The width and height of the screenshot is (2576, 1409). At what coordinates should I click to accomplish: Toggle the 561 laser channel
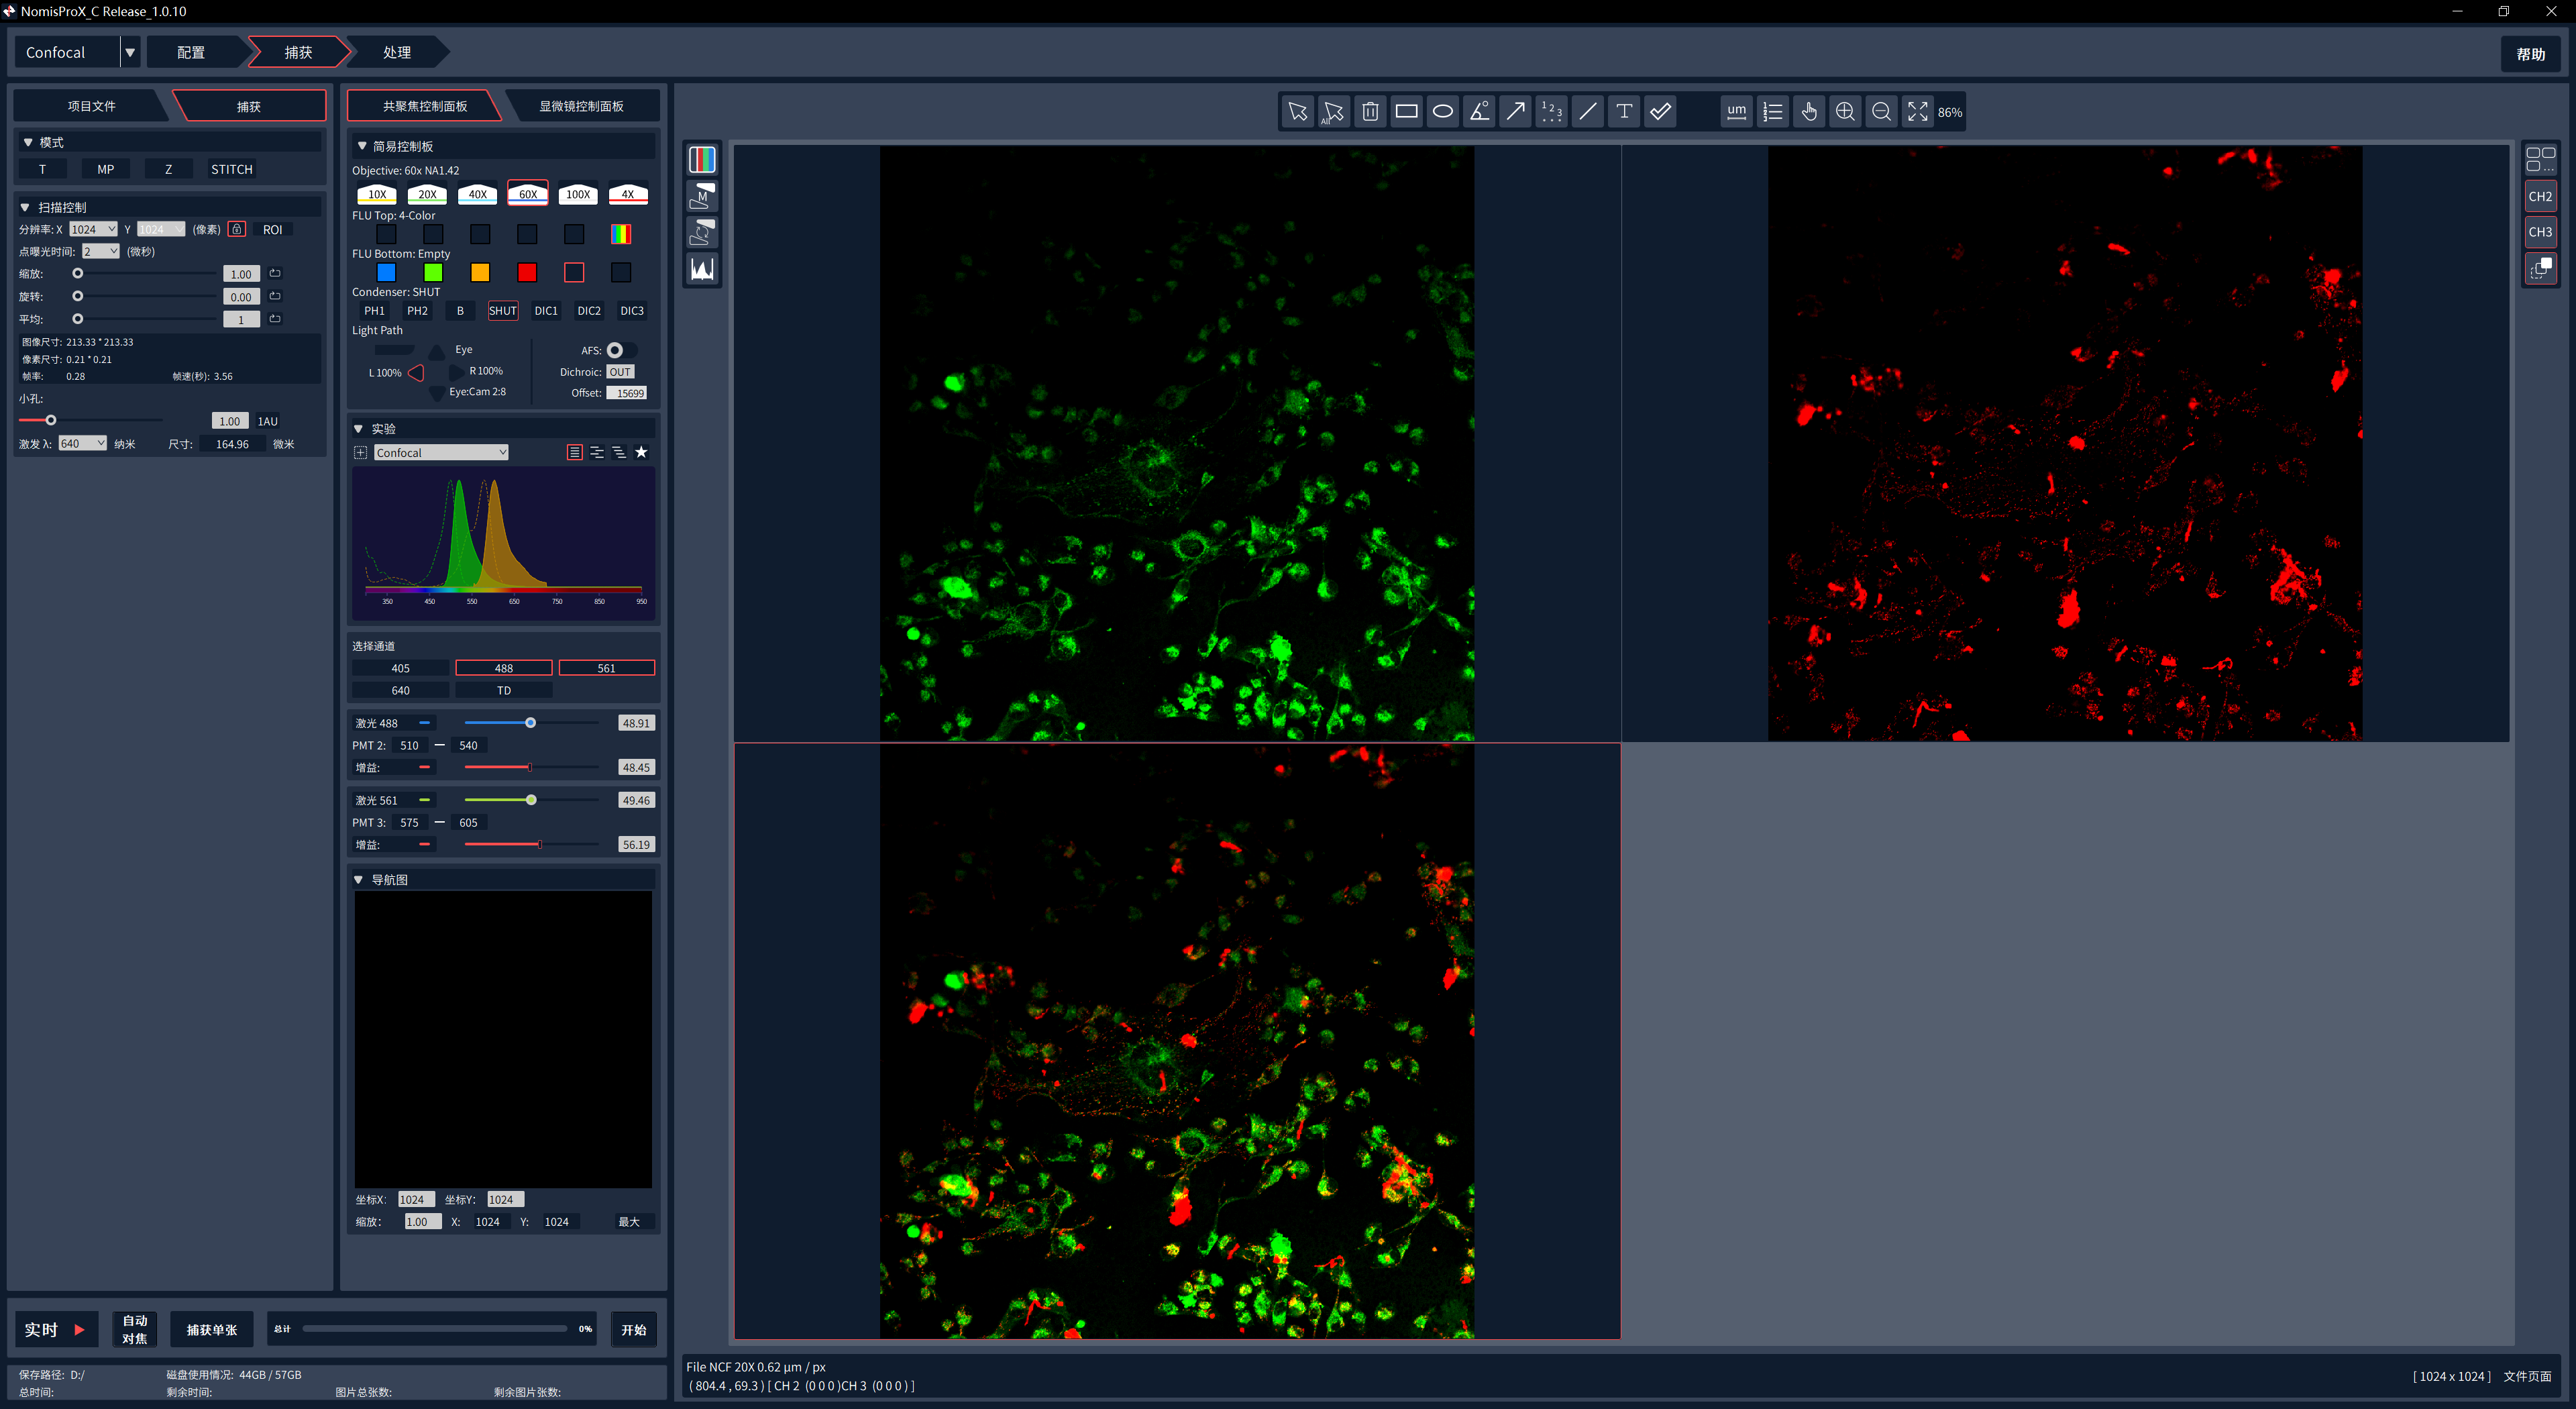(607, 668)
